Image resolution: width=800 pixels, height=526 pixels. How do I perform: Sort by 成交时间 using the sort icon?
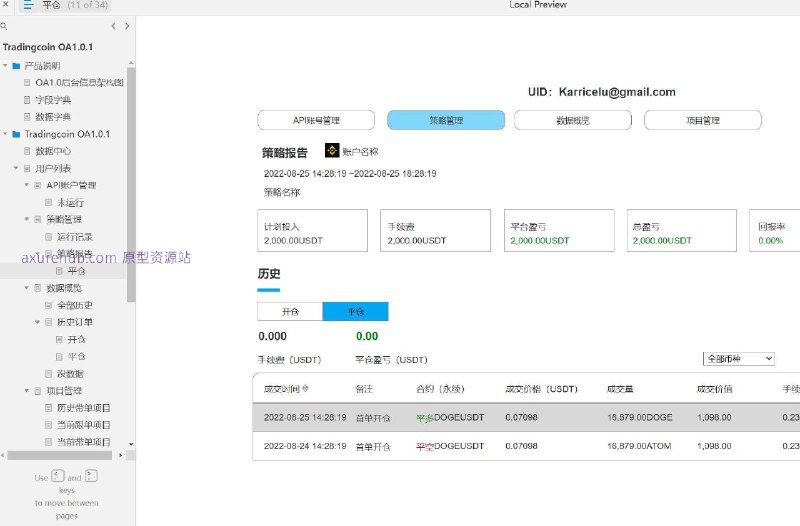305,389
